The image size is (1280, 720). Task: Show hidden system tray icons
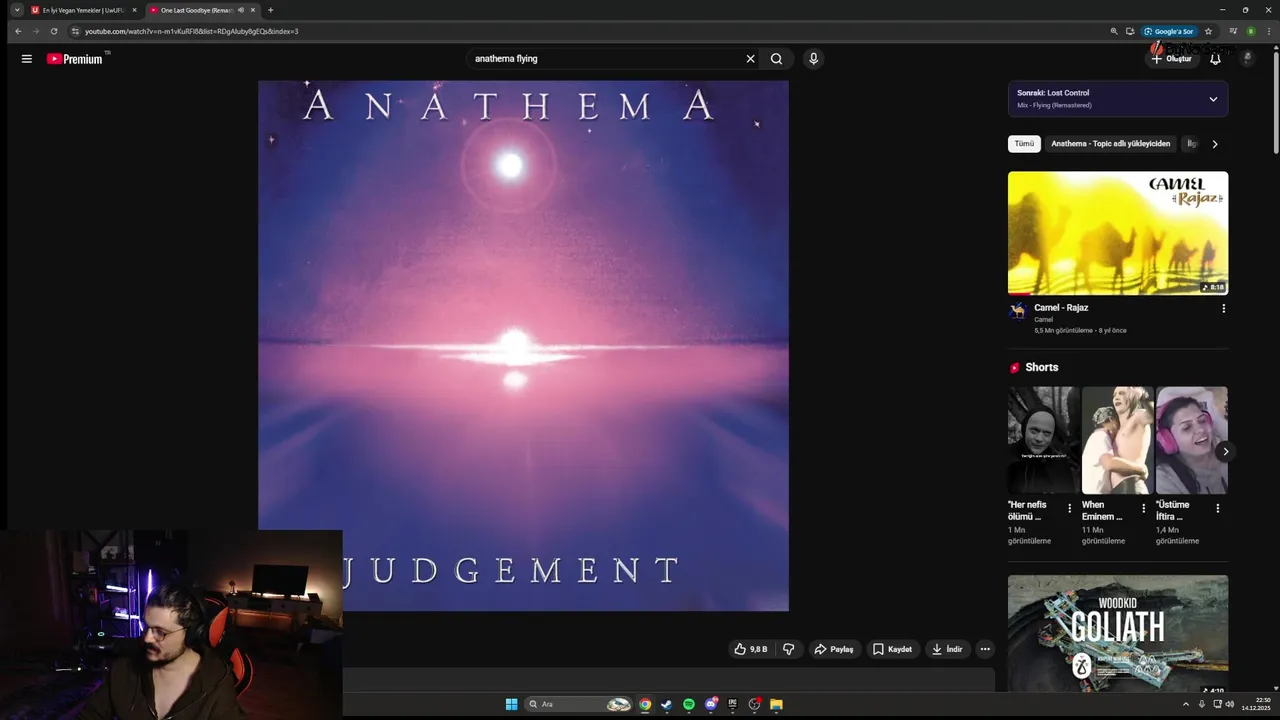[1186, 704]
